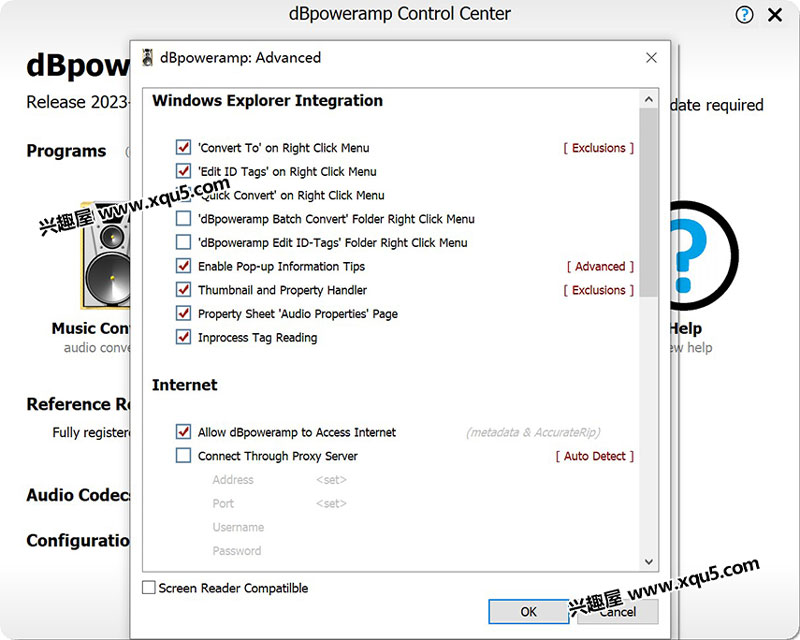800x640 pixels.
Task: Click scrollbar up arrow in Advanced dialog
Action: (648, 99)
